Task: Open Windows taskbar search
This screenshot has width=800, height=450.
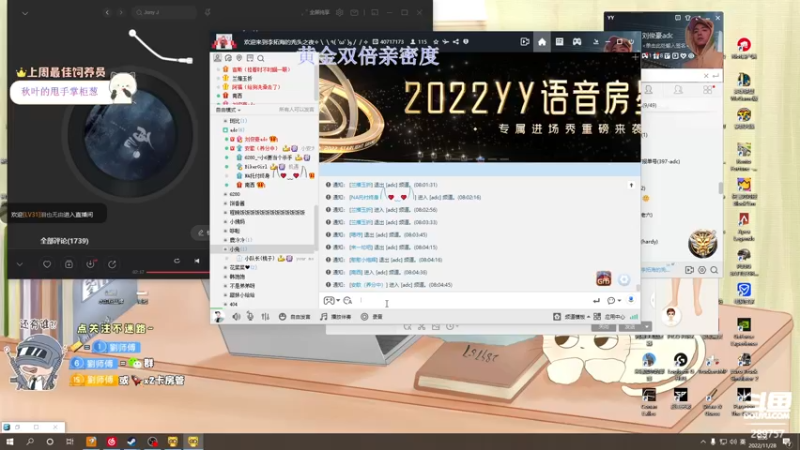Action: click(x=30, y=442)
